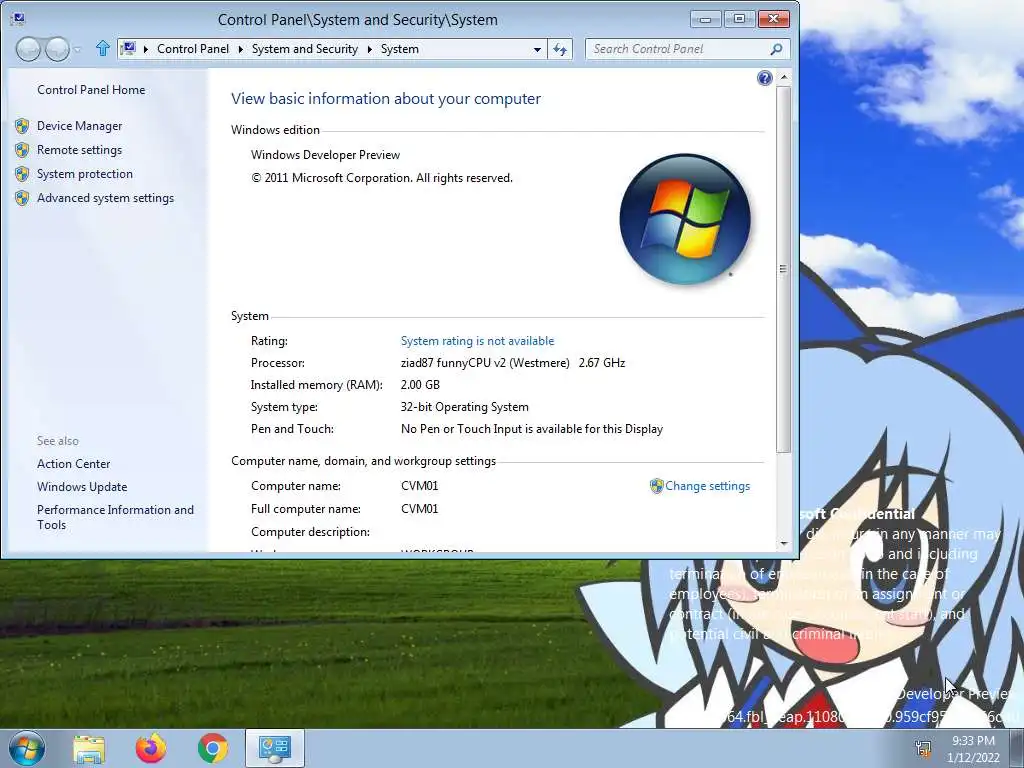Open Firefox from the taskbar
This screenshot has width=1024, height=768.
[x=151, y=748]
